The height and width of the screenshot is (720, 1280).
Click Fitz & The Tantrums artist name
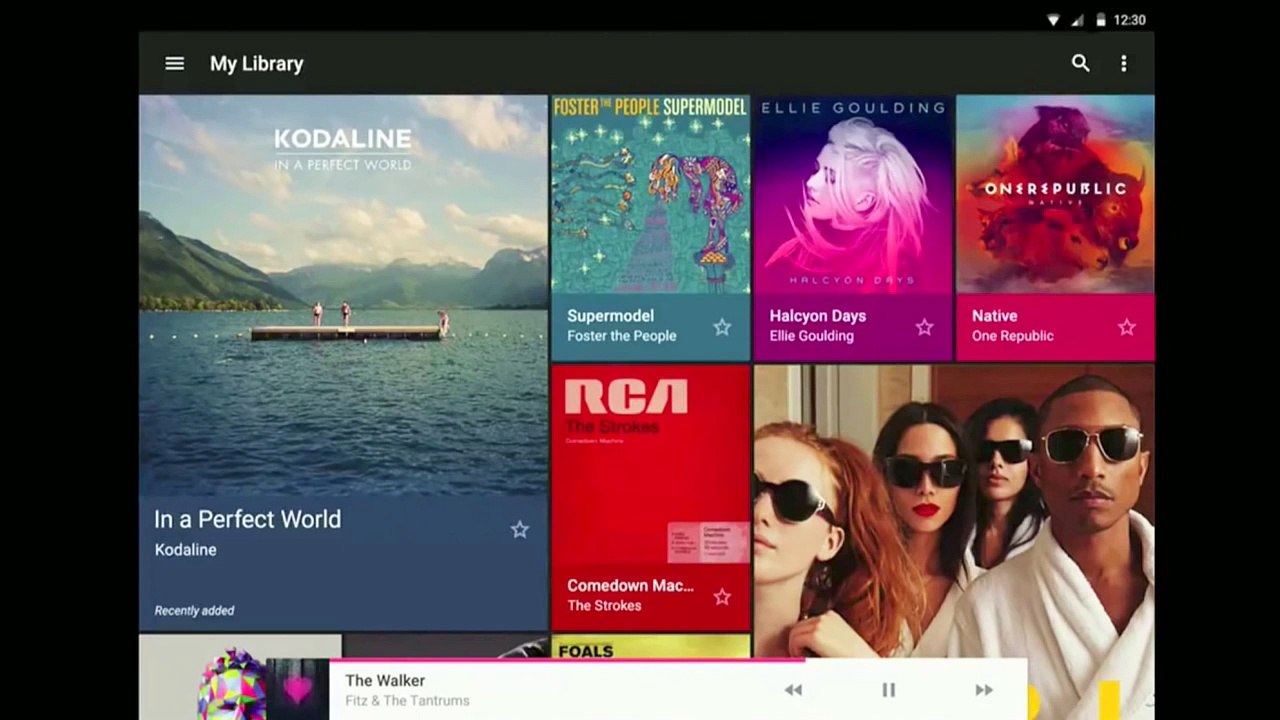pyautogui.click(x=407, y=701)
